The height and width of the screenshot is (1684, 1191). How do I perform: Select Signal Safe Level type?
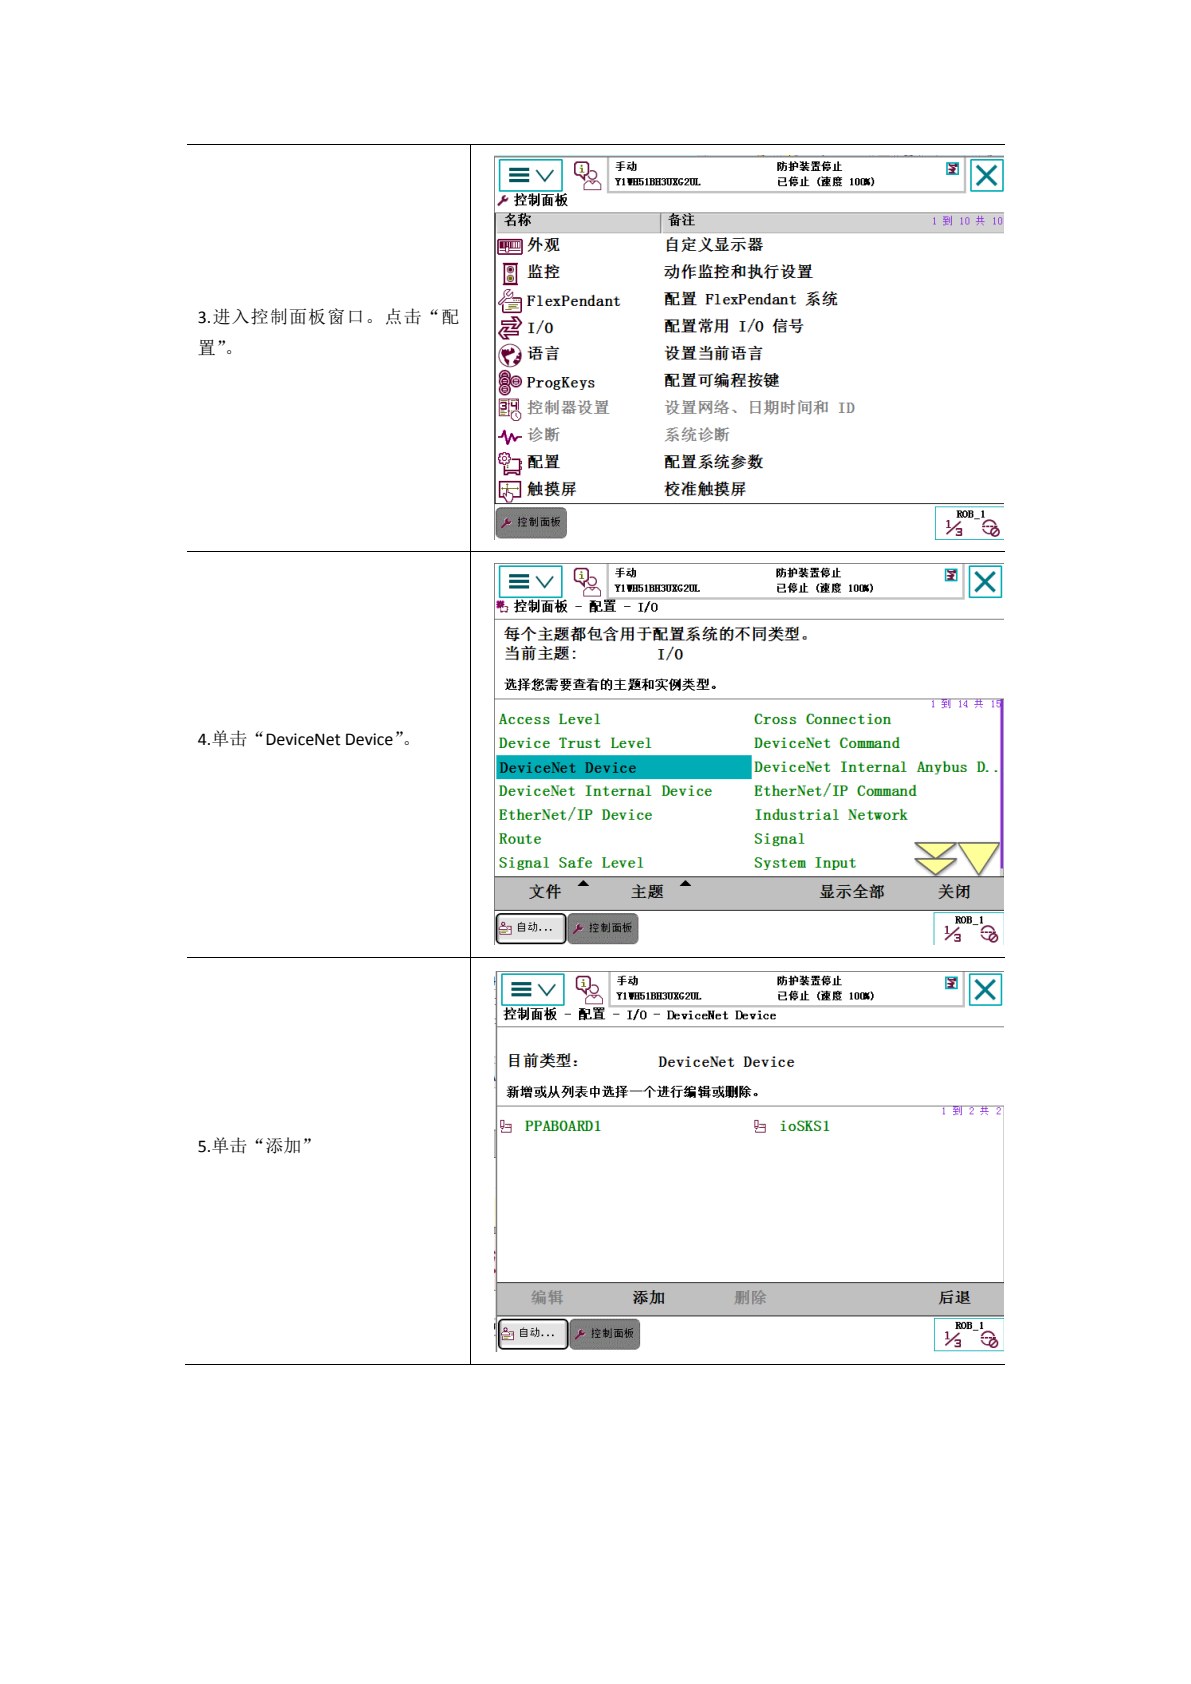pyautogui.click(x=571, y=864)
